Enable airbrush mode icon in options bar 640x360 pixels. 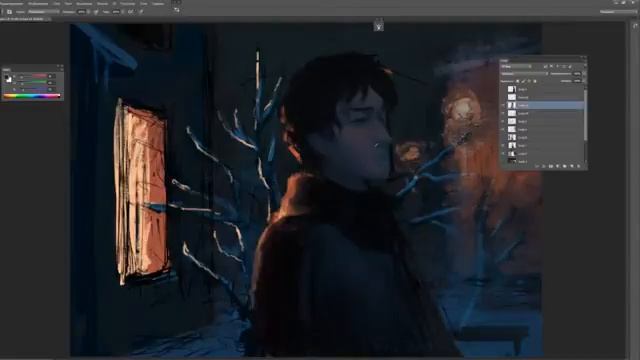tap(131, 11)
